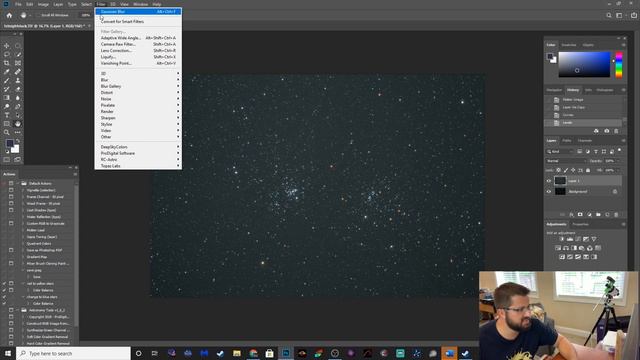The height and width of the screenshot is (360, 640).
Task: Open Camera Raw Filter entry
Action: click(x=138, y=44)
